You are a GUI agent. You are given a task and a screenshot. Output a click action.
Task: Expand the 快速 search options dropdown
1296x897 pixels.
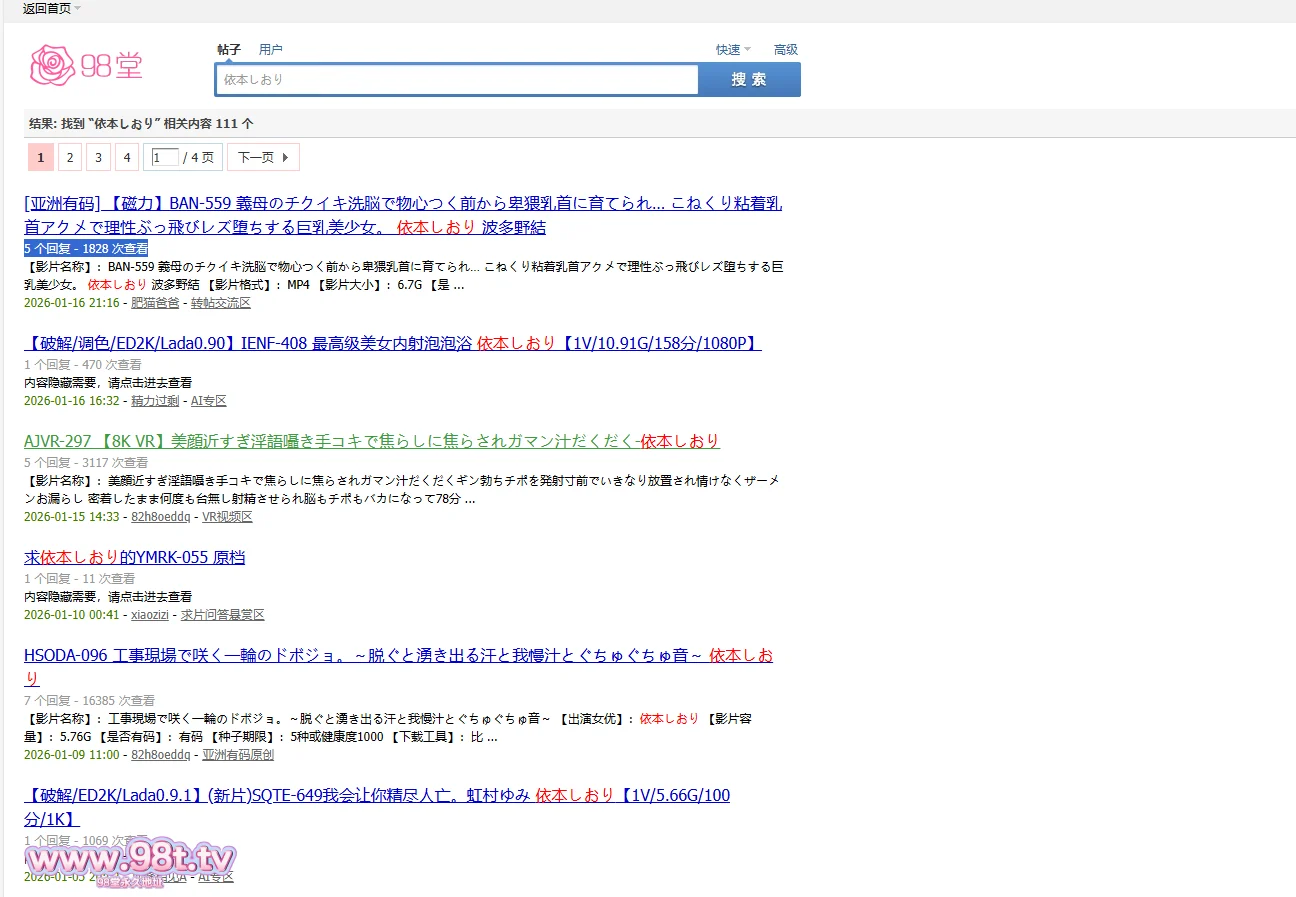pos(732,50)
